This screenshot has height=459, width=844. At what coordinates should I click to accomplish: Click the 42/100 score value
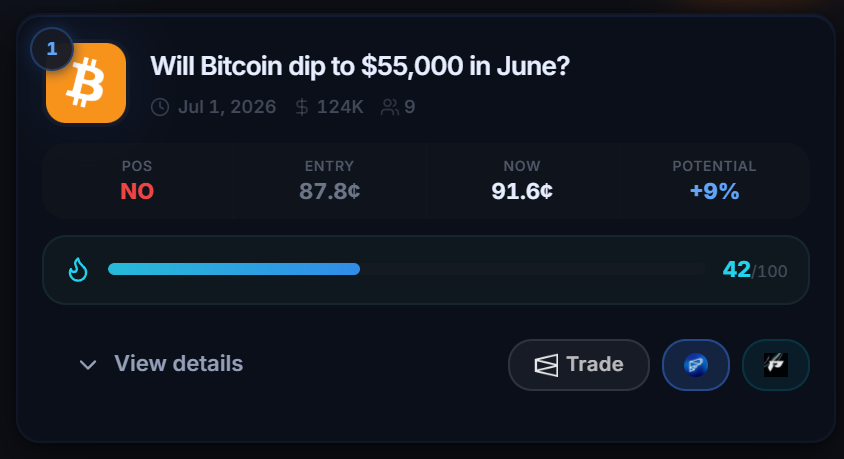pyautogui.click(x=755, y=270)
